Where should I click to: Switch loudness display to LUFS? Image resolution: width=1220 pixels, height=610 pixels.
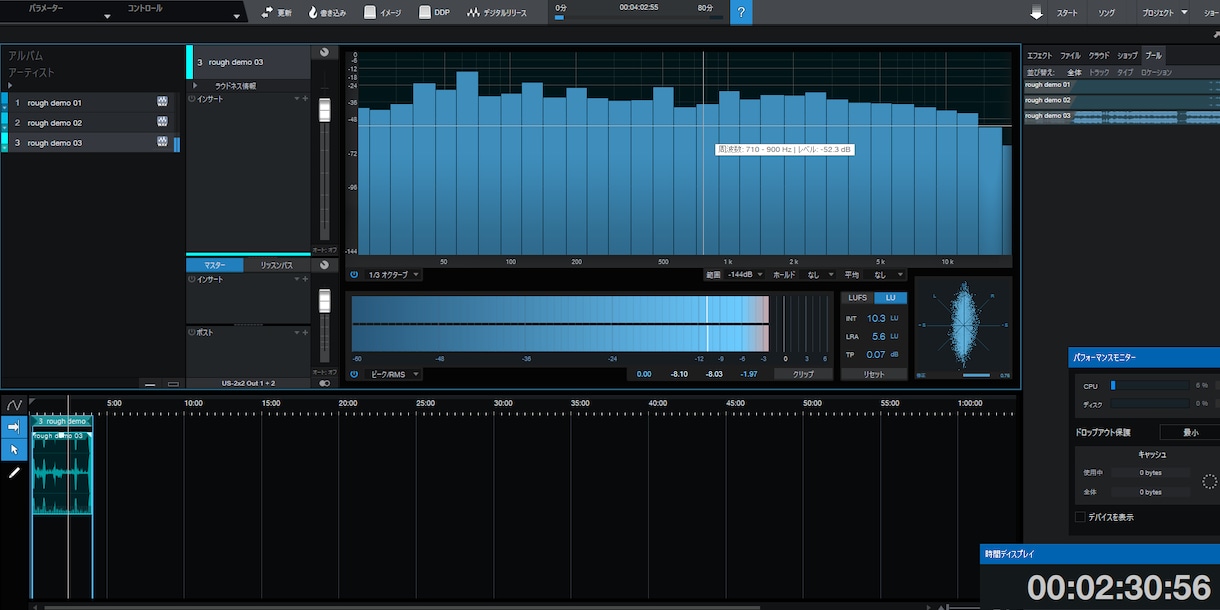pyautogui.click(x=858, y=298)
